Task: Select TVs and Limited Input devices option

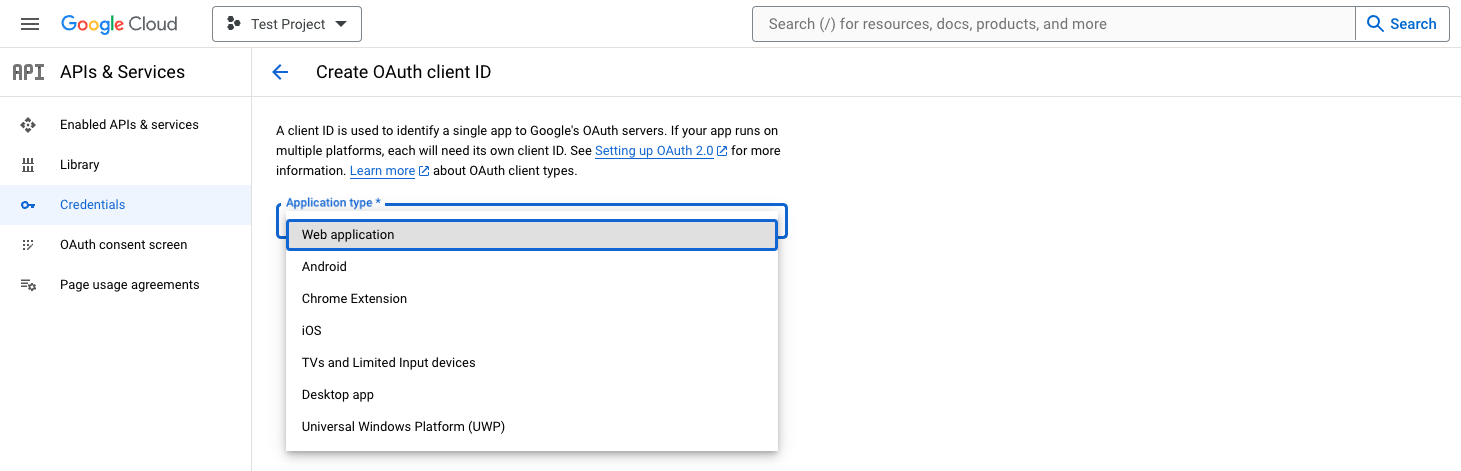Action: 532,363
